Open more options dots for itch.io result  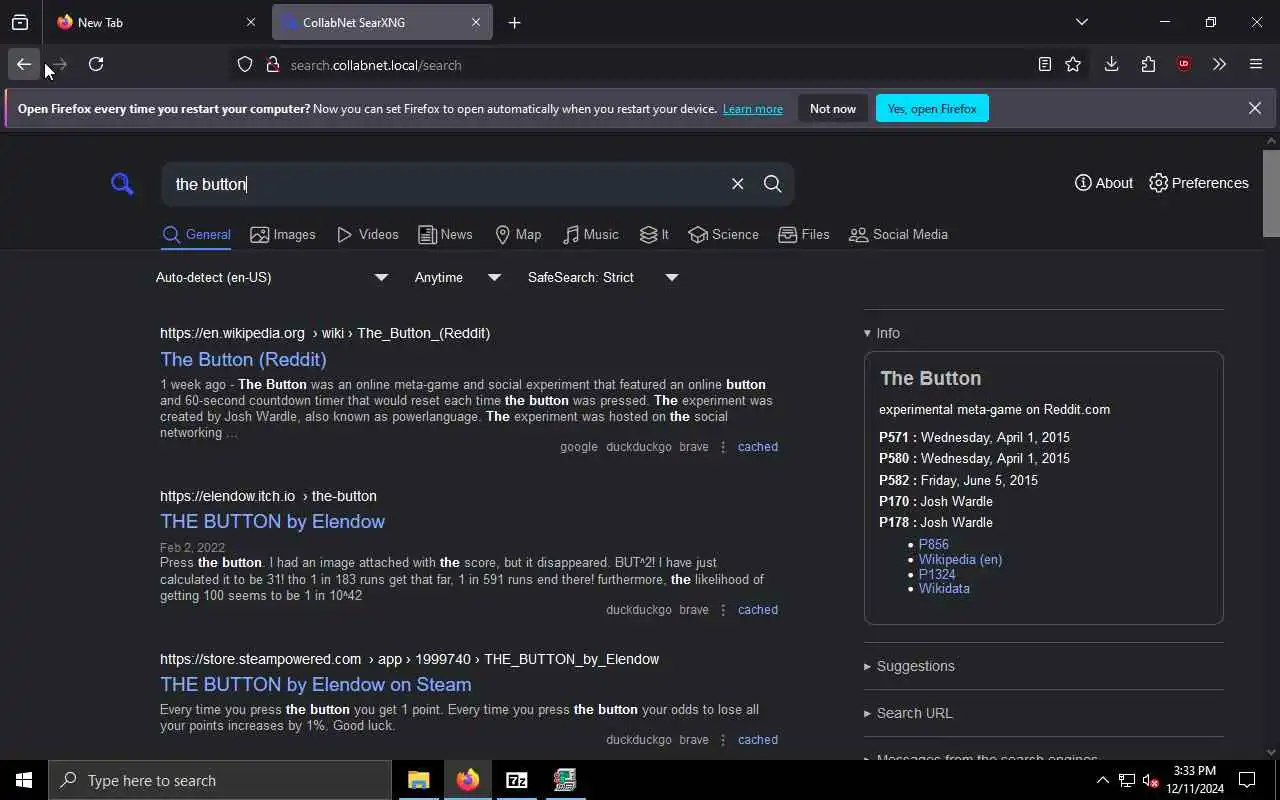(723, 610)
